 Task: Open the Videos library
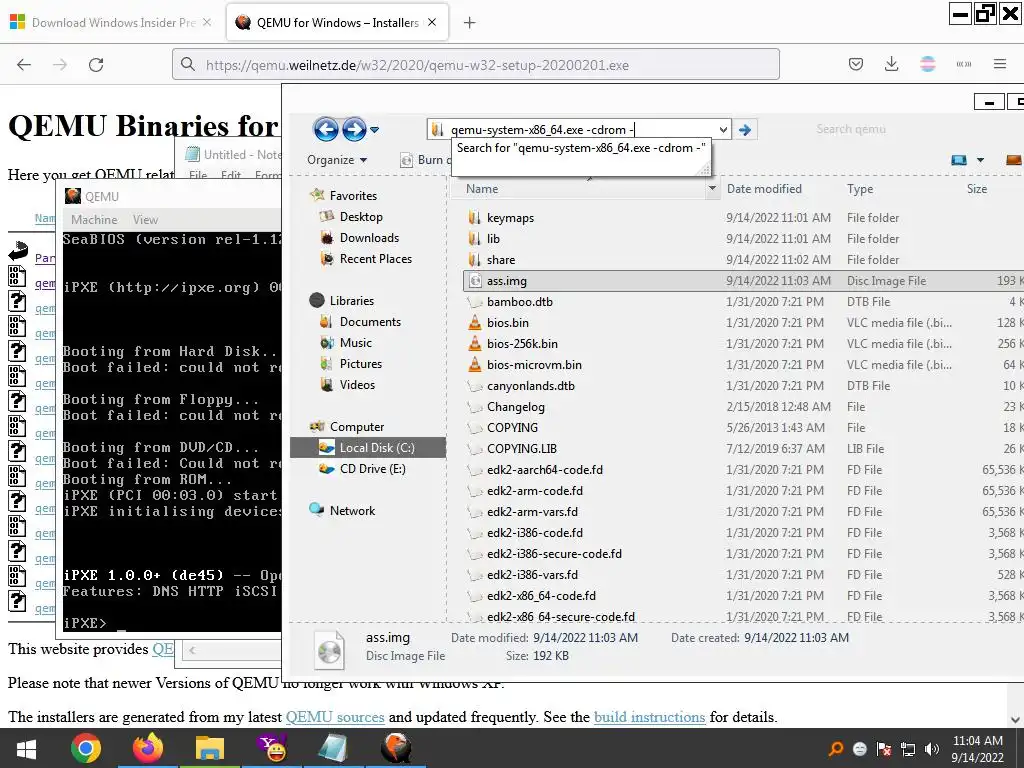pos(357,385)
